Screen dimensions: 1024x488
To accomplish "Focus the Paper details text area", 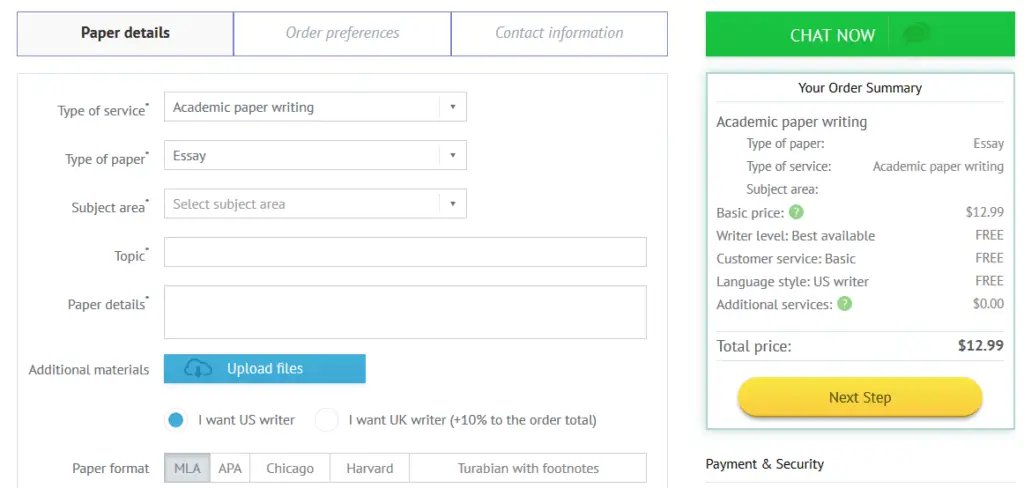I will point(405,312).
